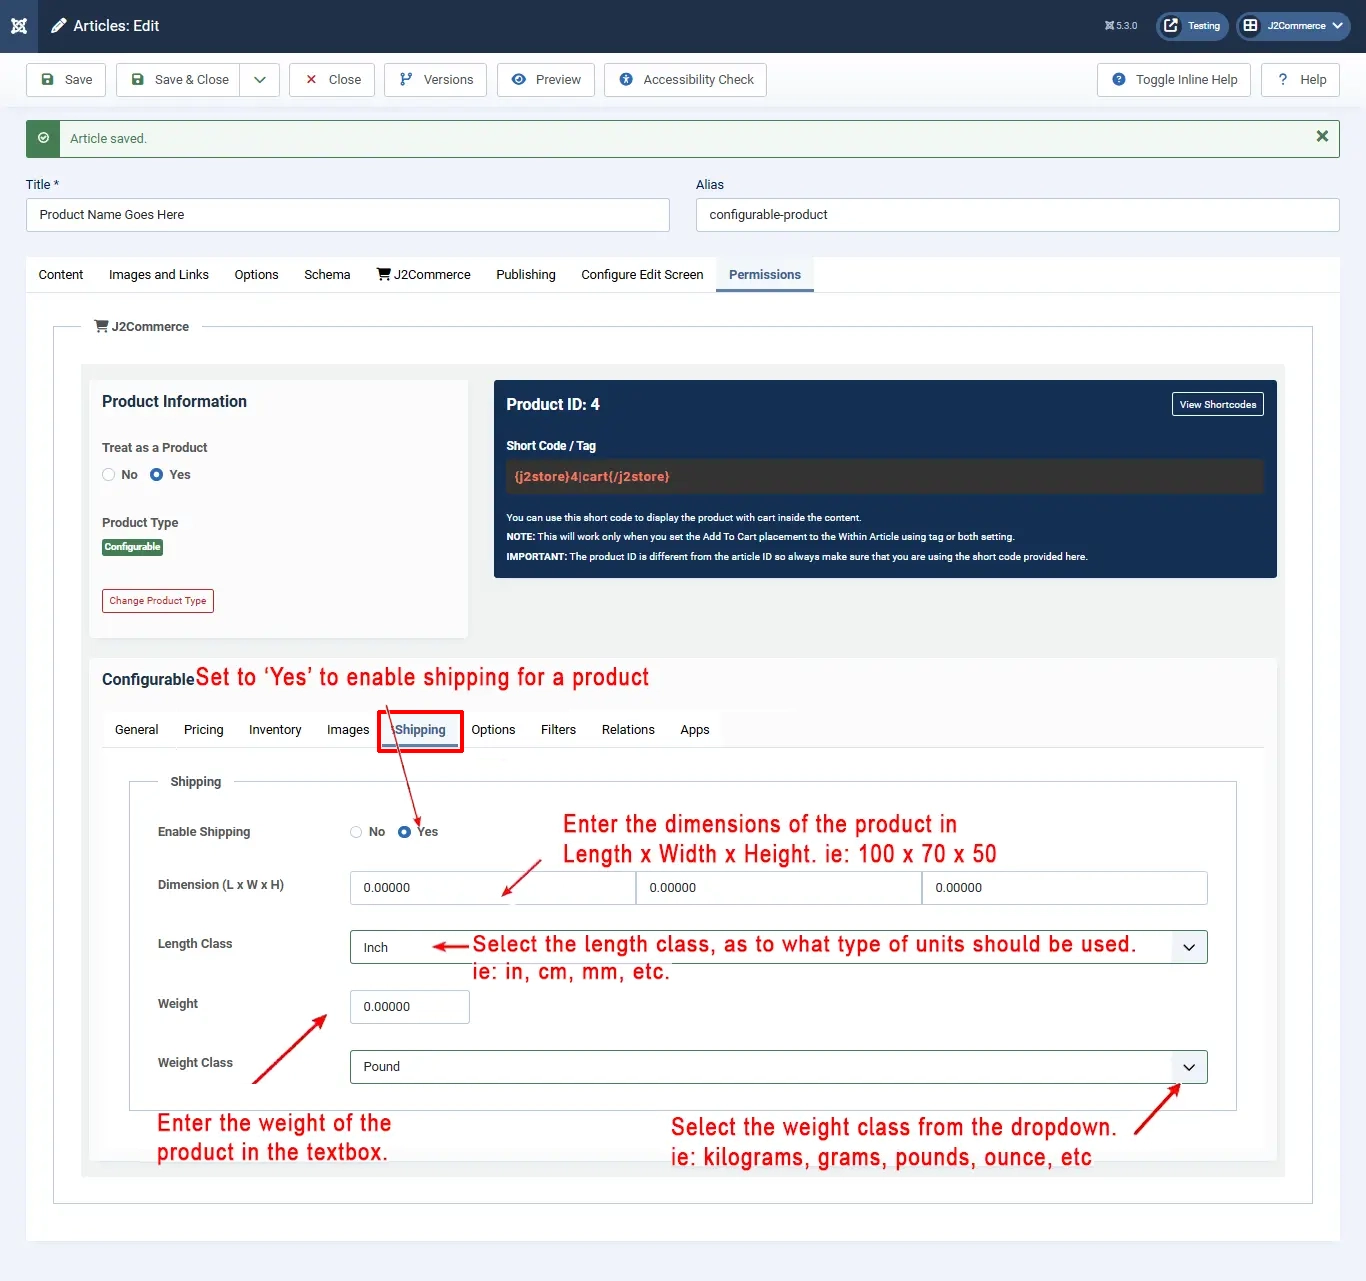Viewport: 1366px width, 1281px height.
Task: Open the Save & Close dropdown arrow
Action: click(x=260, y=80)
